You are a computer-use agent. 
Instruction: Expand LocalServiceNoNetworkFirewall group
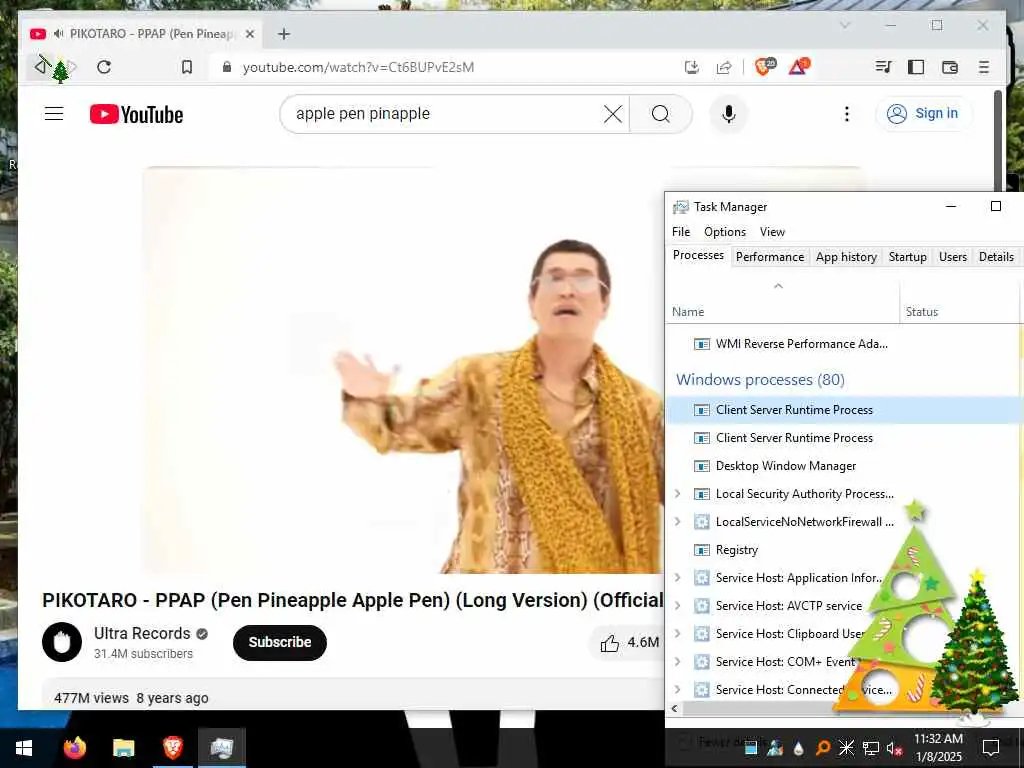tap(677, 522)
